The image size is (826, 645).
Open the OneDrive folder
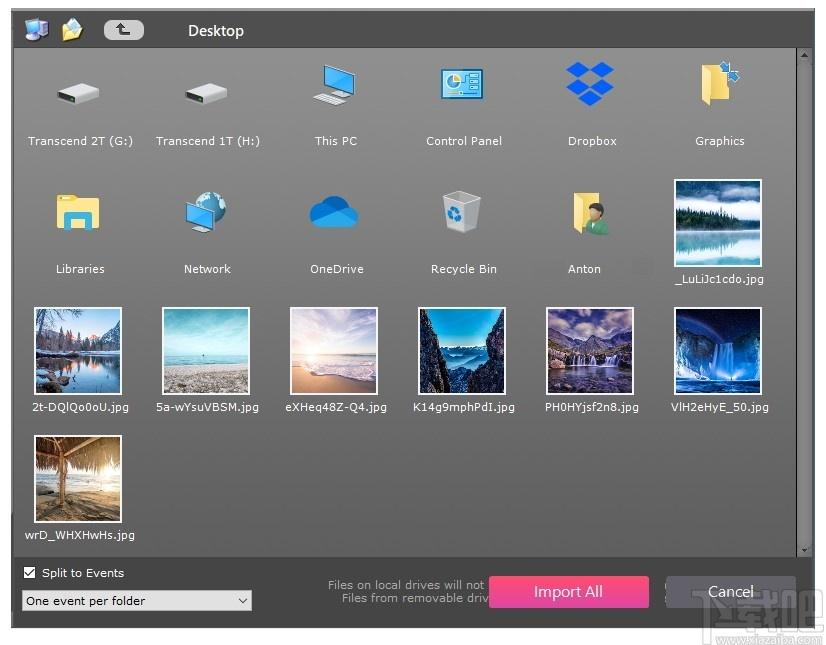pyautogui.click(x=334, y=212)
